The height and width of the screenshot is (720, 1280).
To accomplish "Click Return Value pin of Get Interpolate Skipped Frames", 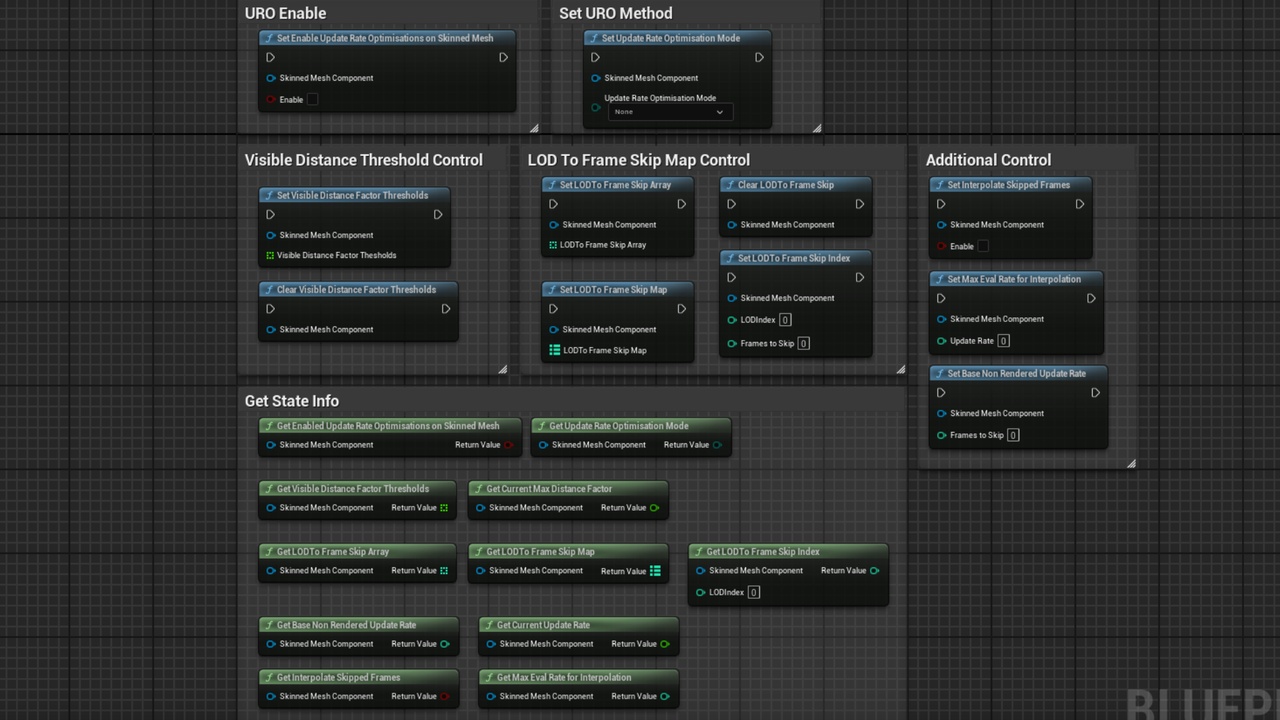I will [x=445, y=697].
